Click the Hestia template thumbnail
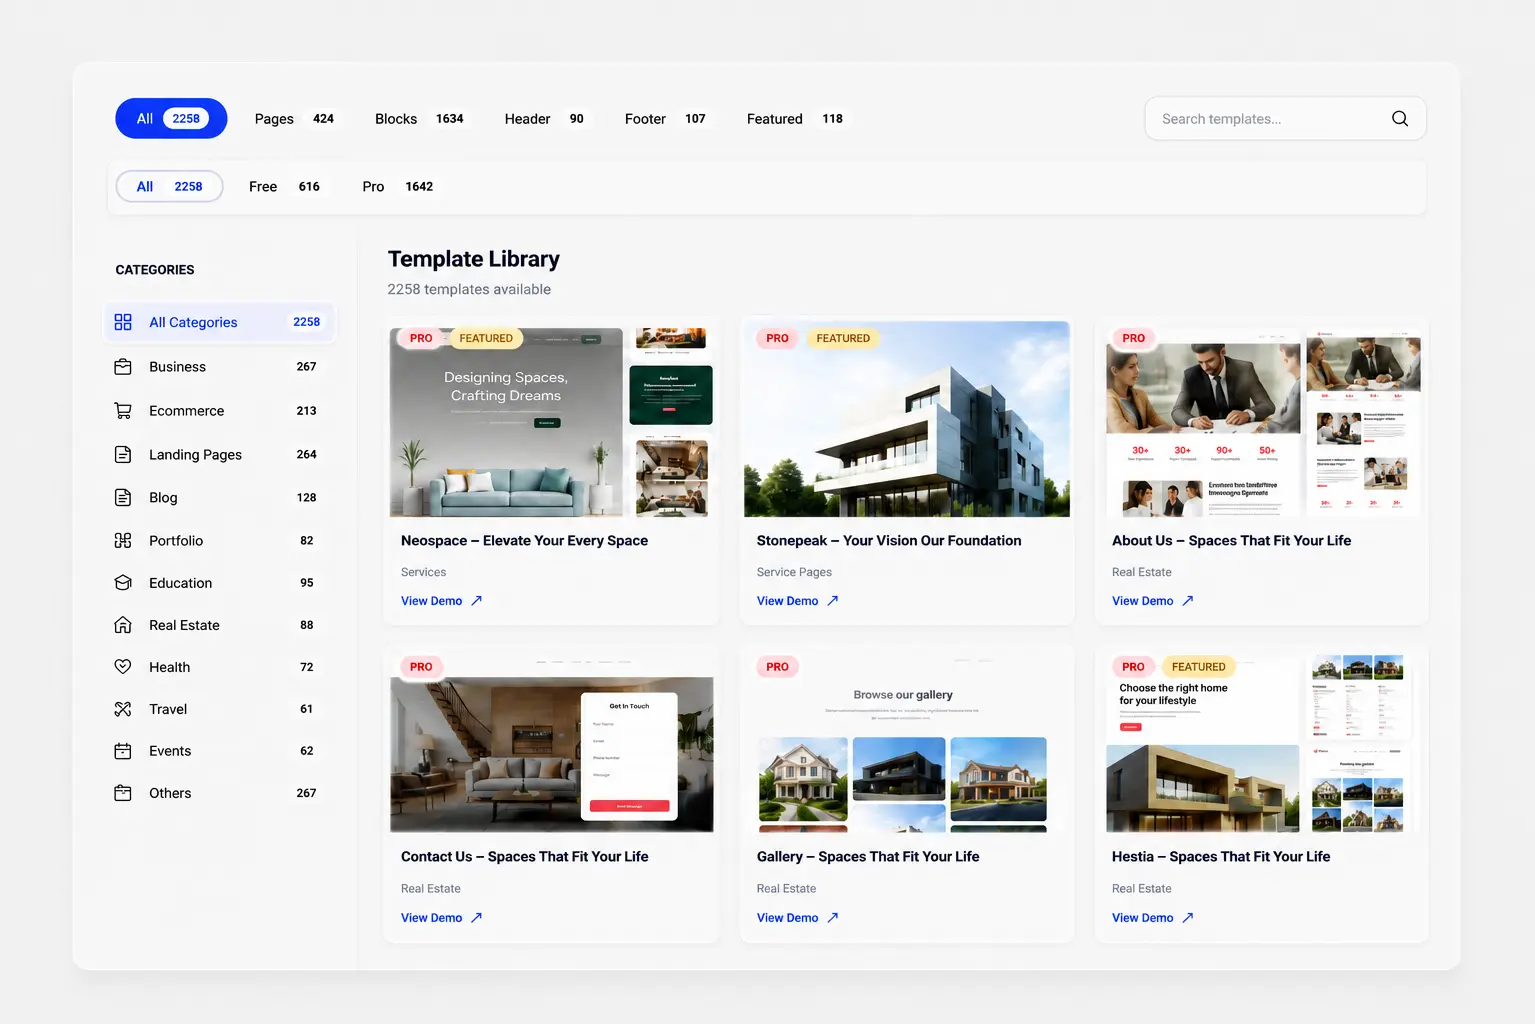 (1262, 742)
